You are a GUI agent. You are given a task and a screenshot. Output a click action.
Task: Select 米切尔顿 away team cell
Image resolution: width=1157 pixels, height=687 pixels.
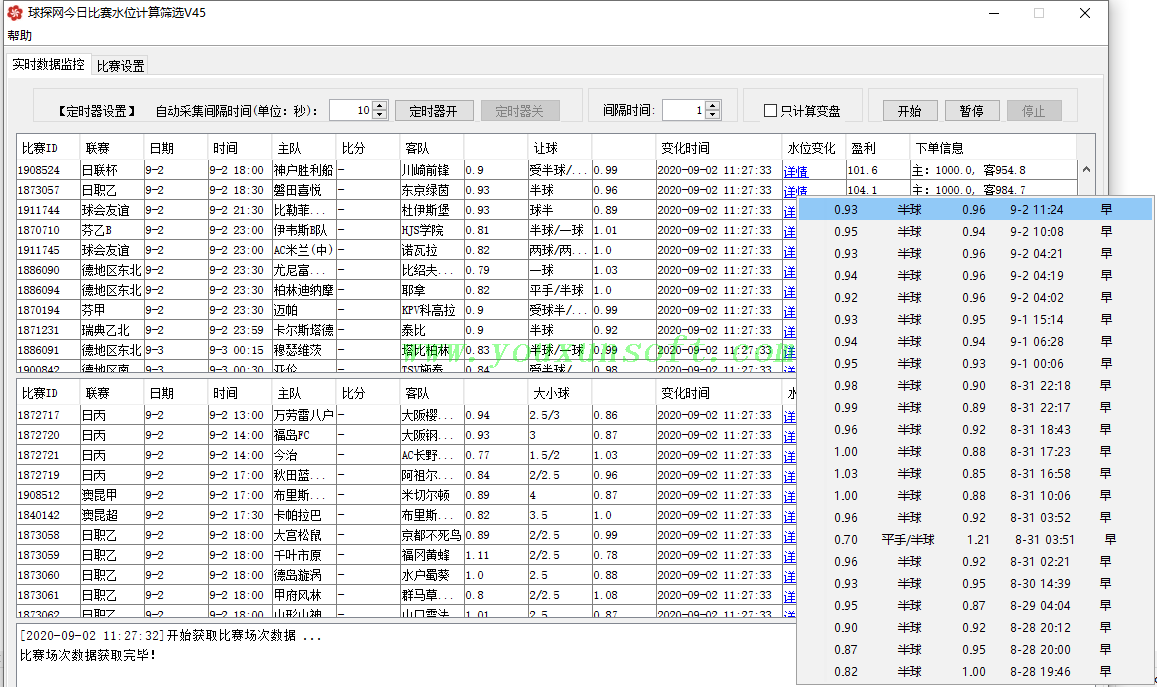(x=432, y=495)
